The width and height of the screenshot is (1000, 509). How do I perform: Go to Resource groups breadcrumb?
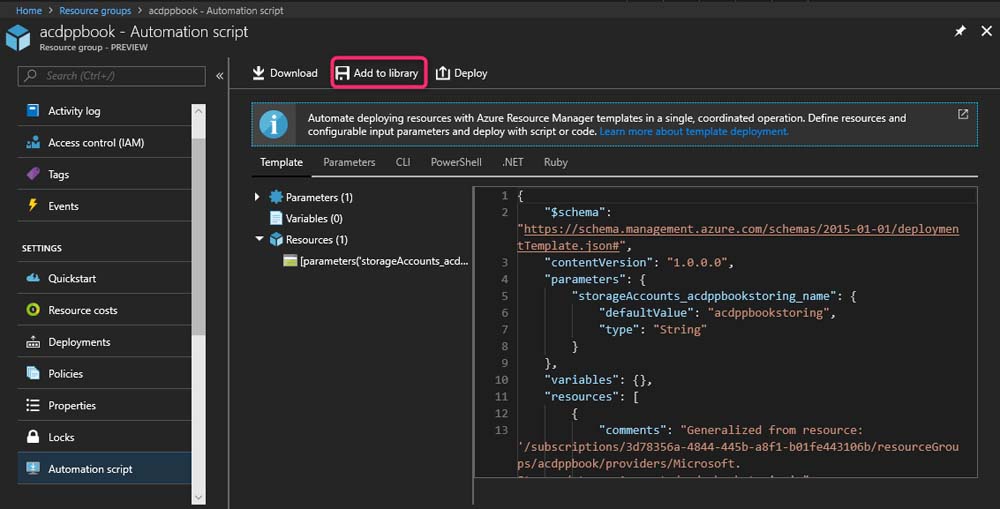pos(95,10)
